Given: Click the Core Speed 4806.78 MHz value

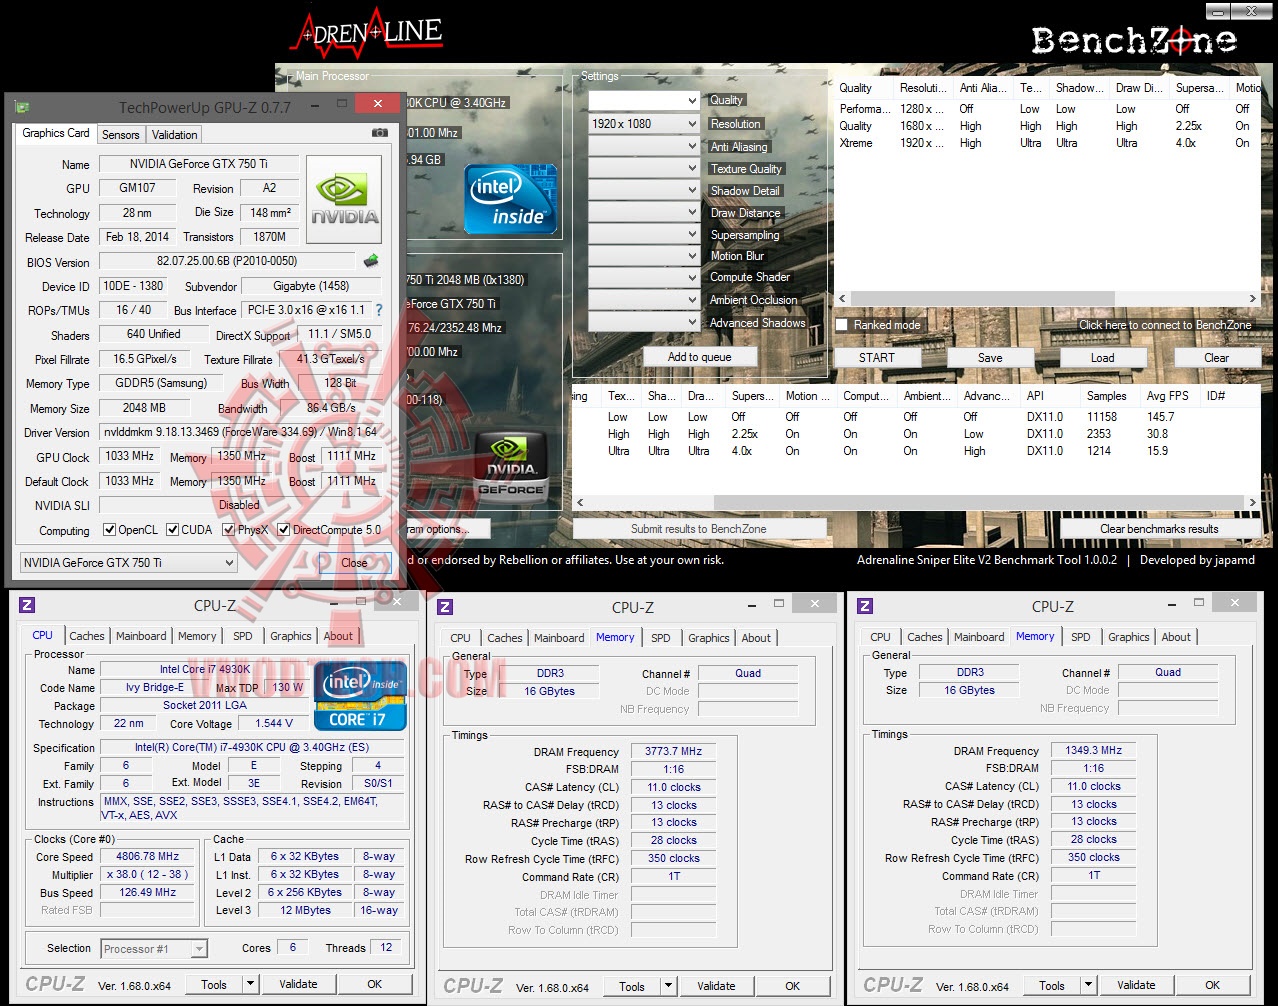Looking at the screenshot, I should point(148,856).
